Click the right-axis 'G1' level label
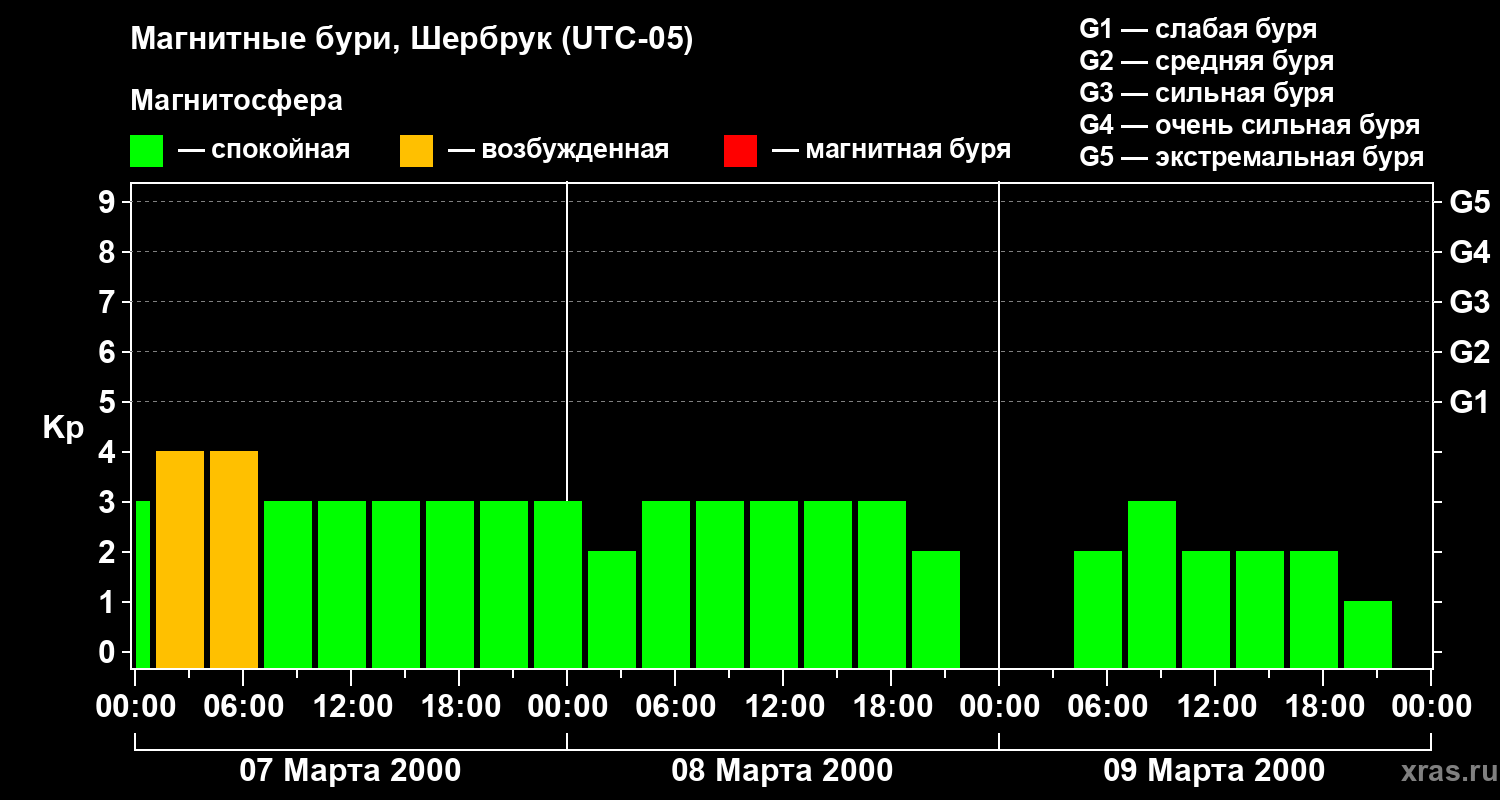Viewport: 1500px width, 800px height. pos(1469,402)
